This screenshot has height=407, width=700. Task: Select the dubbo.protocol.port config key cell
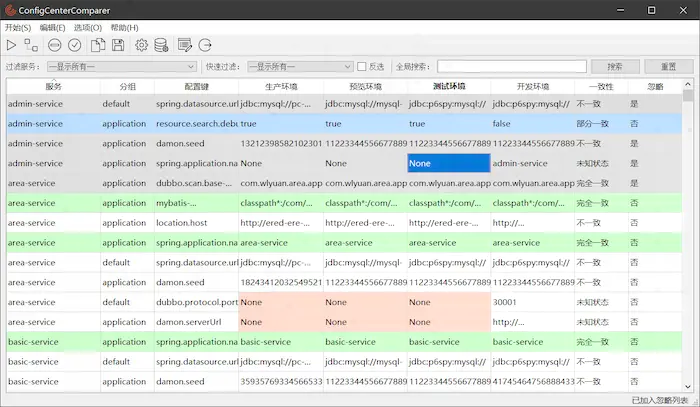[196, 302]
